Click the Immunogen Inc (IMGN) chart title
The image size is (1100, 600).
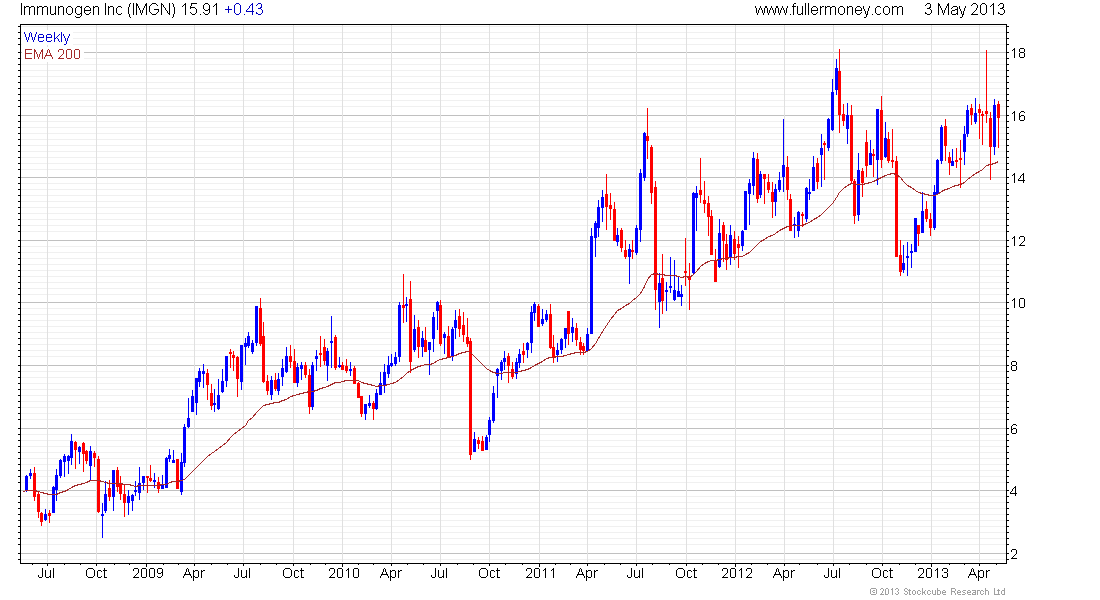[x=98, y=10]
